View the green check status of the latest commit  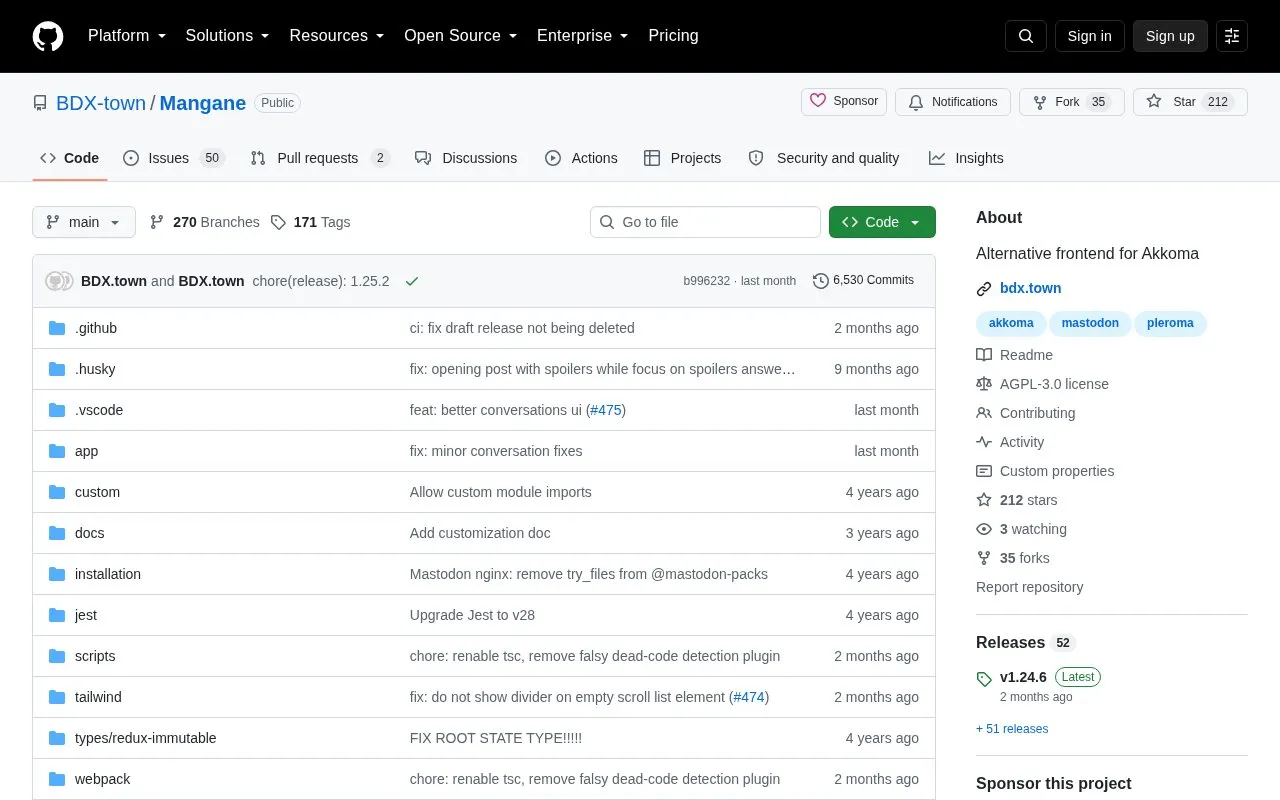[412, 281]
